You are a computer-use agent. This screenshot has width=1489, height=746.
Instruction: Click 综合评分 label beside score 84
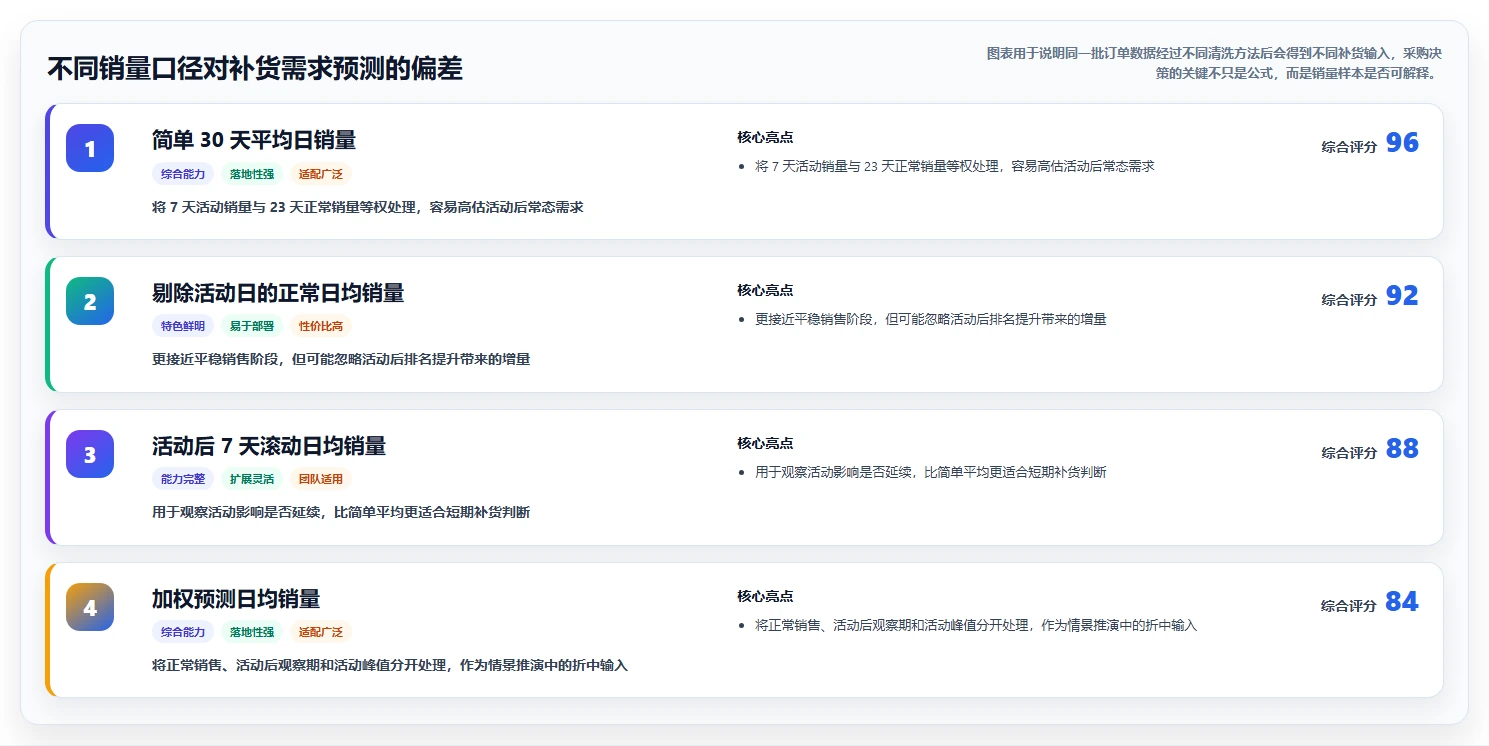coord(1349,606)
